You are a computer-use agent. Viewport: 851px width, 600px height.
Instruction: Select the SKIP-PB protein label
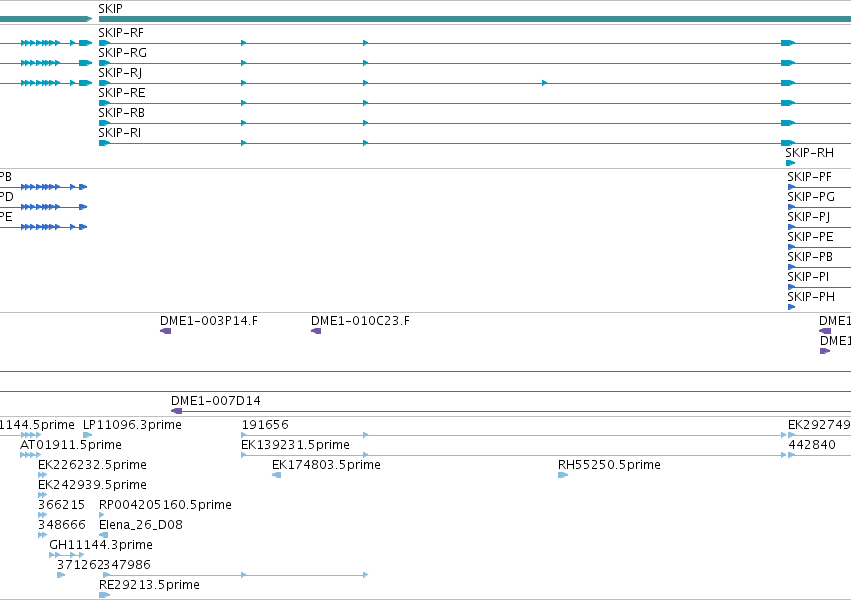point(810,257)
